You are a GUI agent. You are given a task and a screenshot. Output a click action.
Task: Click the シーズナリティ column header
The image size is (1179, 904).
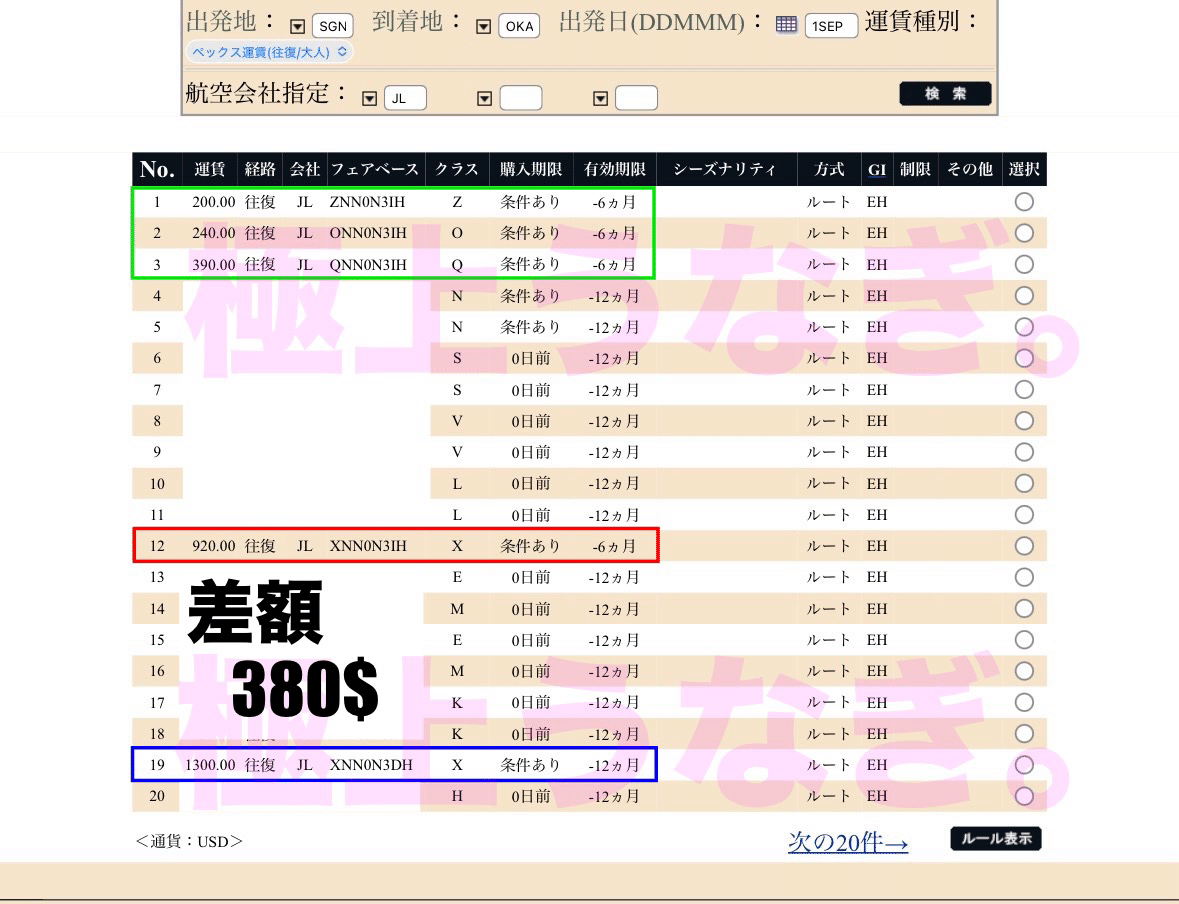[724, 169]
